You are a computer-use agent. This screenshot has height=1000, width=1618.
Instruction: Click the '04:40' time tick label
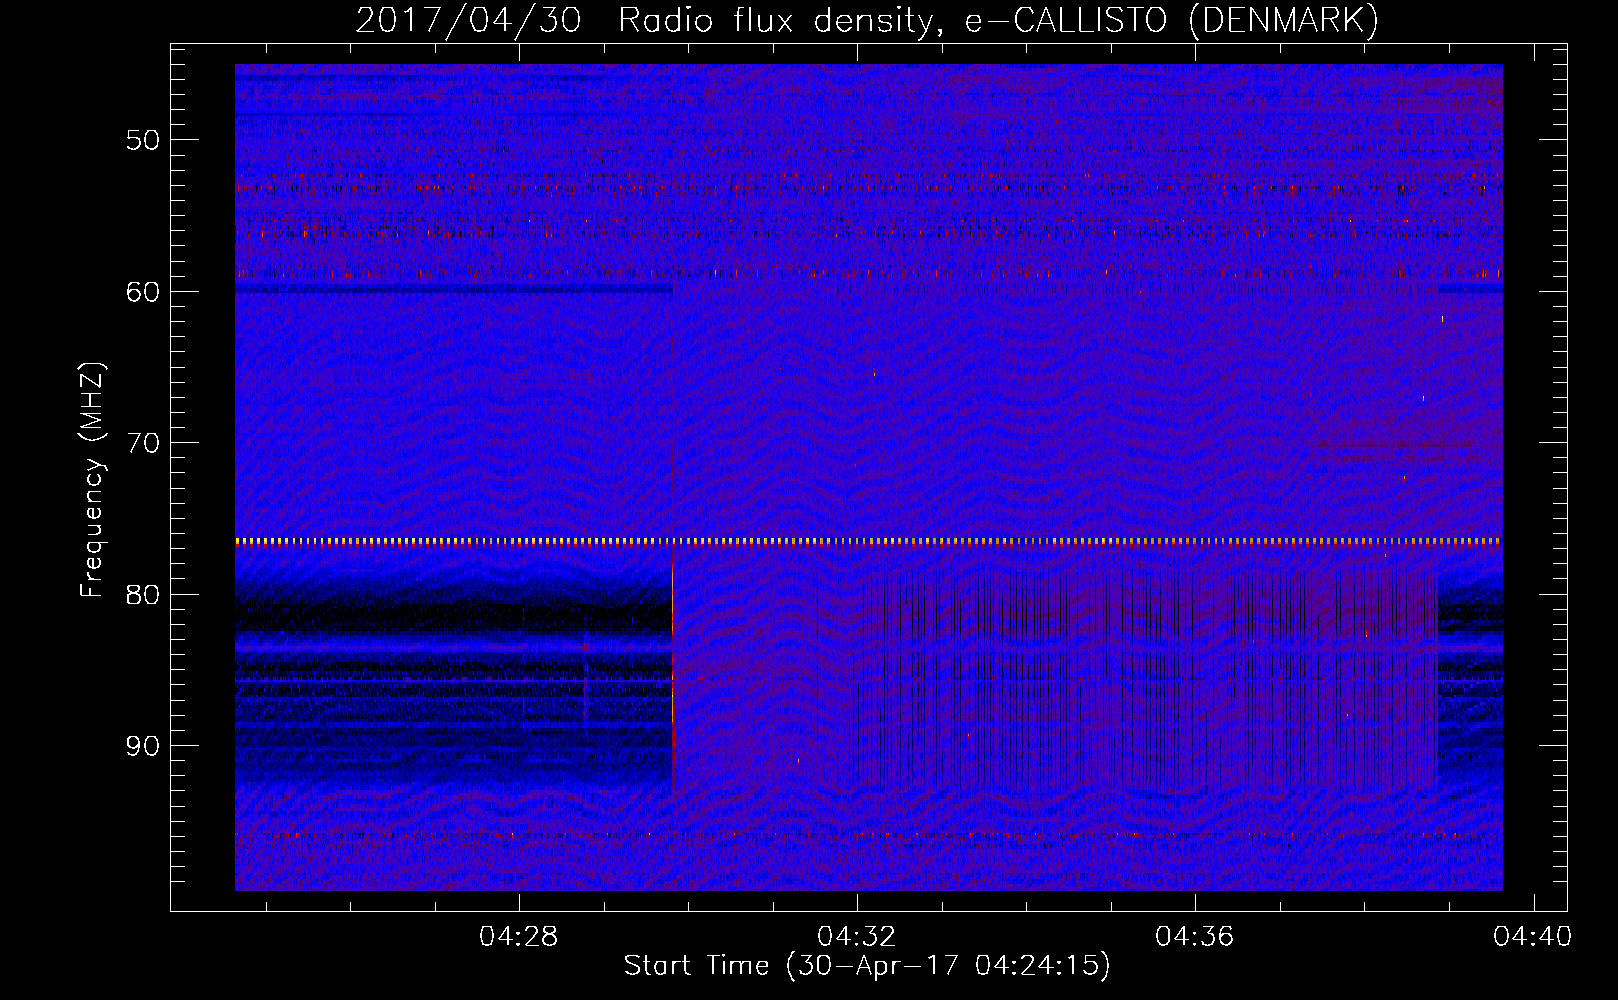(1533, 937)
